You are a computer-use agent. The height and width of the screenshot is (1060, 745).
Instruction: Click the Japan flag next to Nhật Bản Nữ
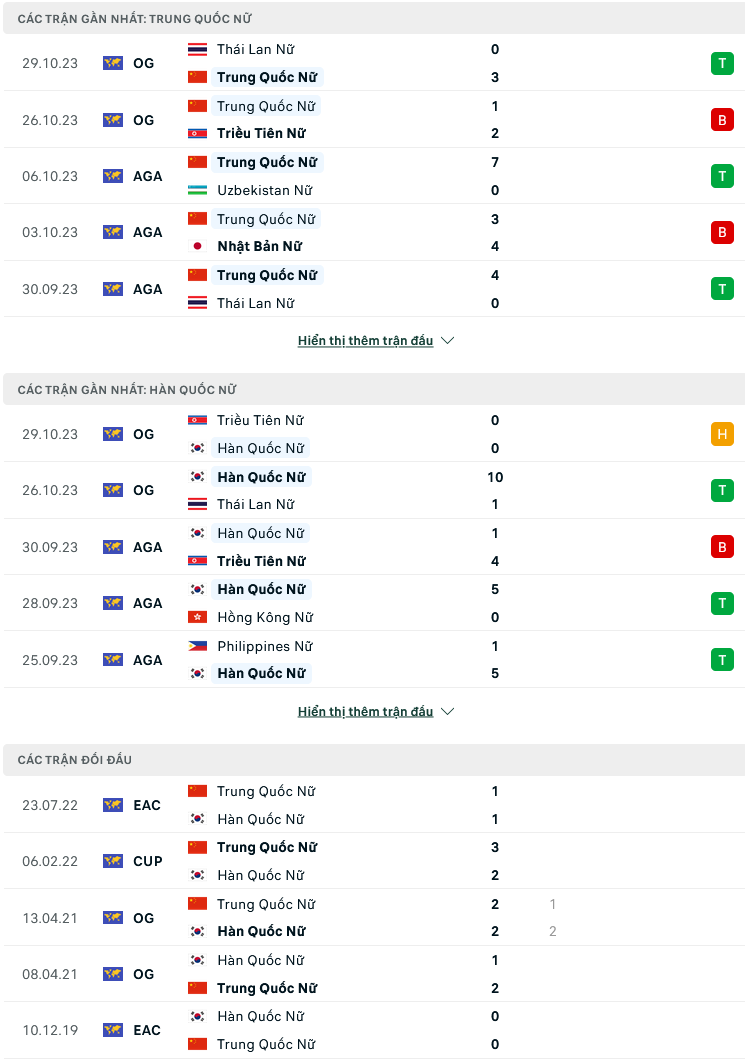point(197,246)
